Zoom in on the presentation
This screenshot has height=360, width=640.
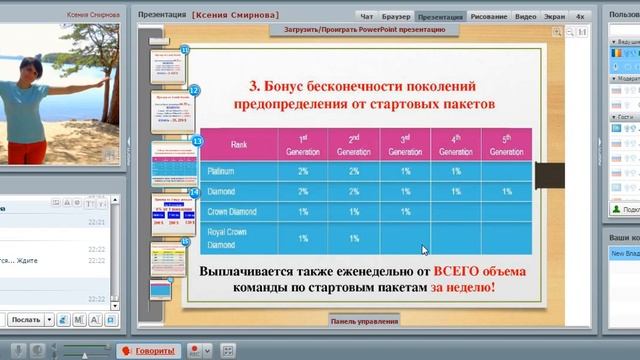click(x=557, y=32)
